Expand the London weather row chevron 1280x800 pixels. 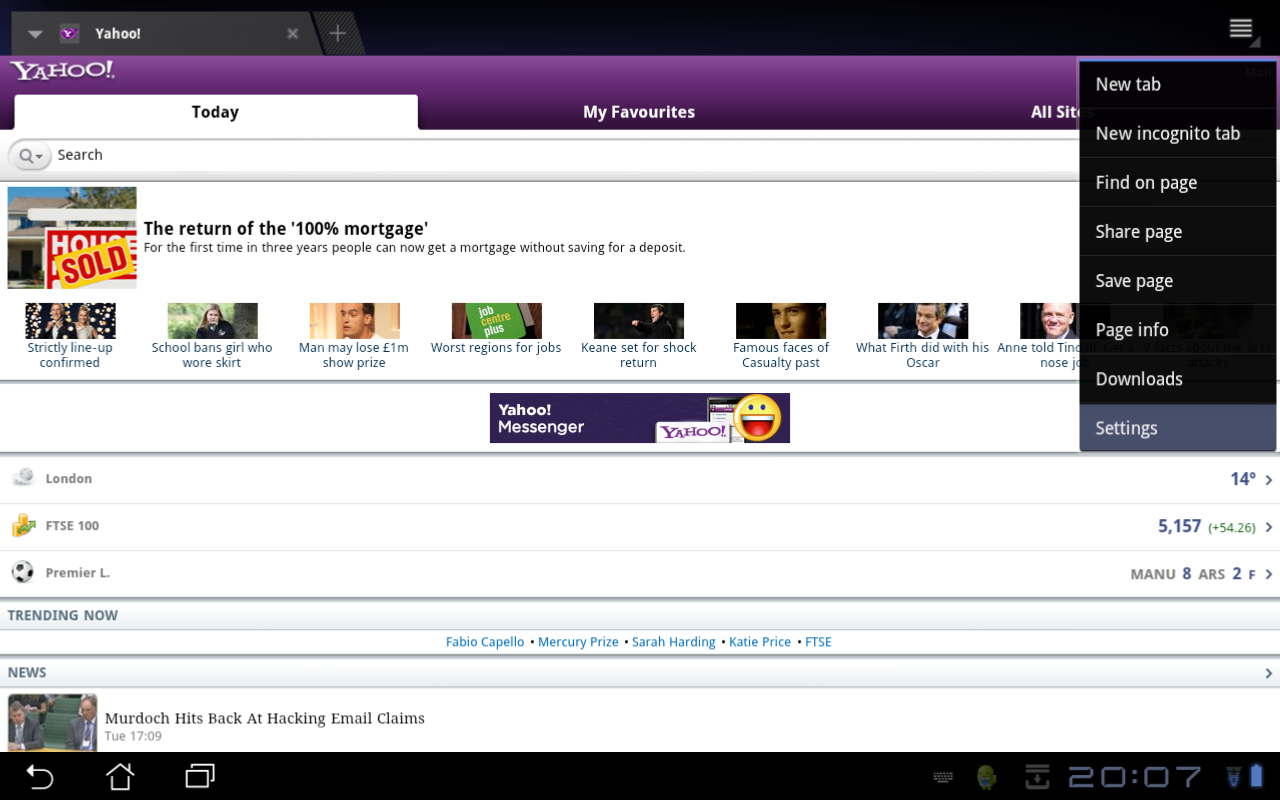coord(1268,480)
